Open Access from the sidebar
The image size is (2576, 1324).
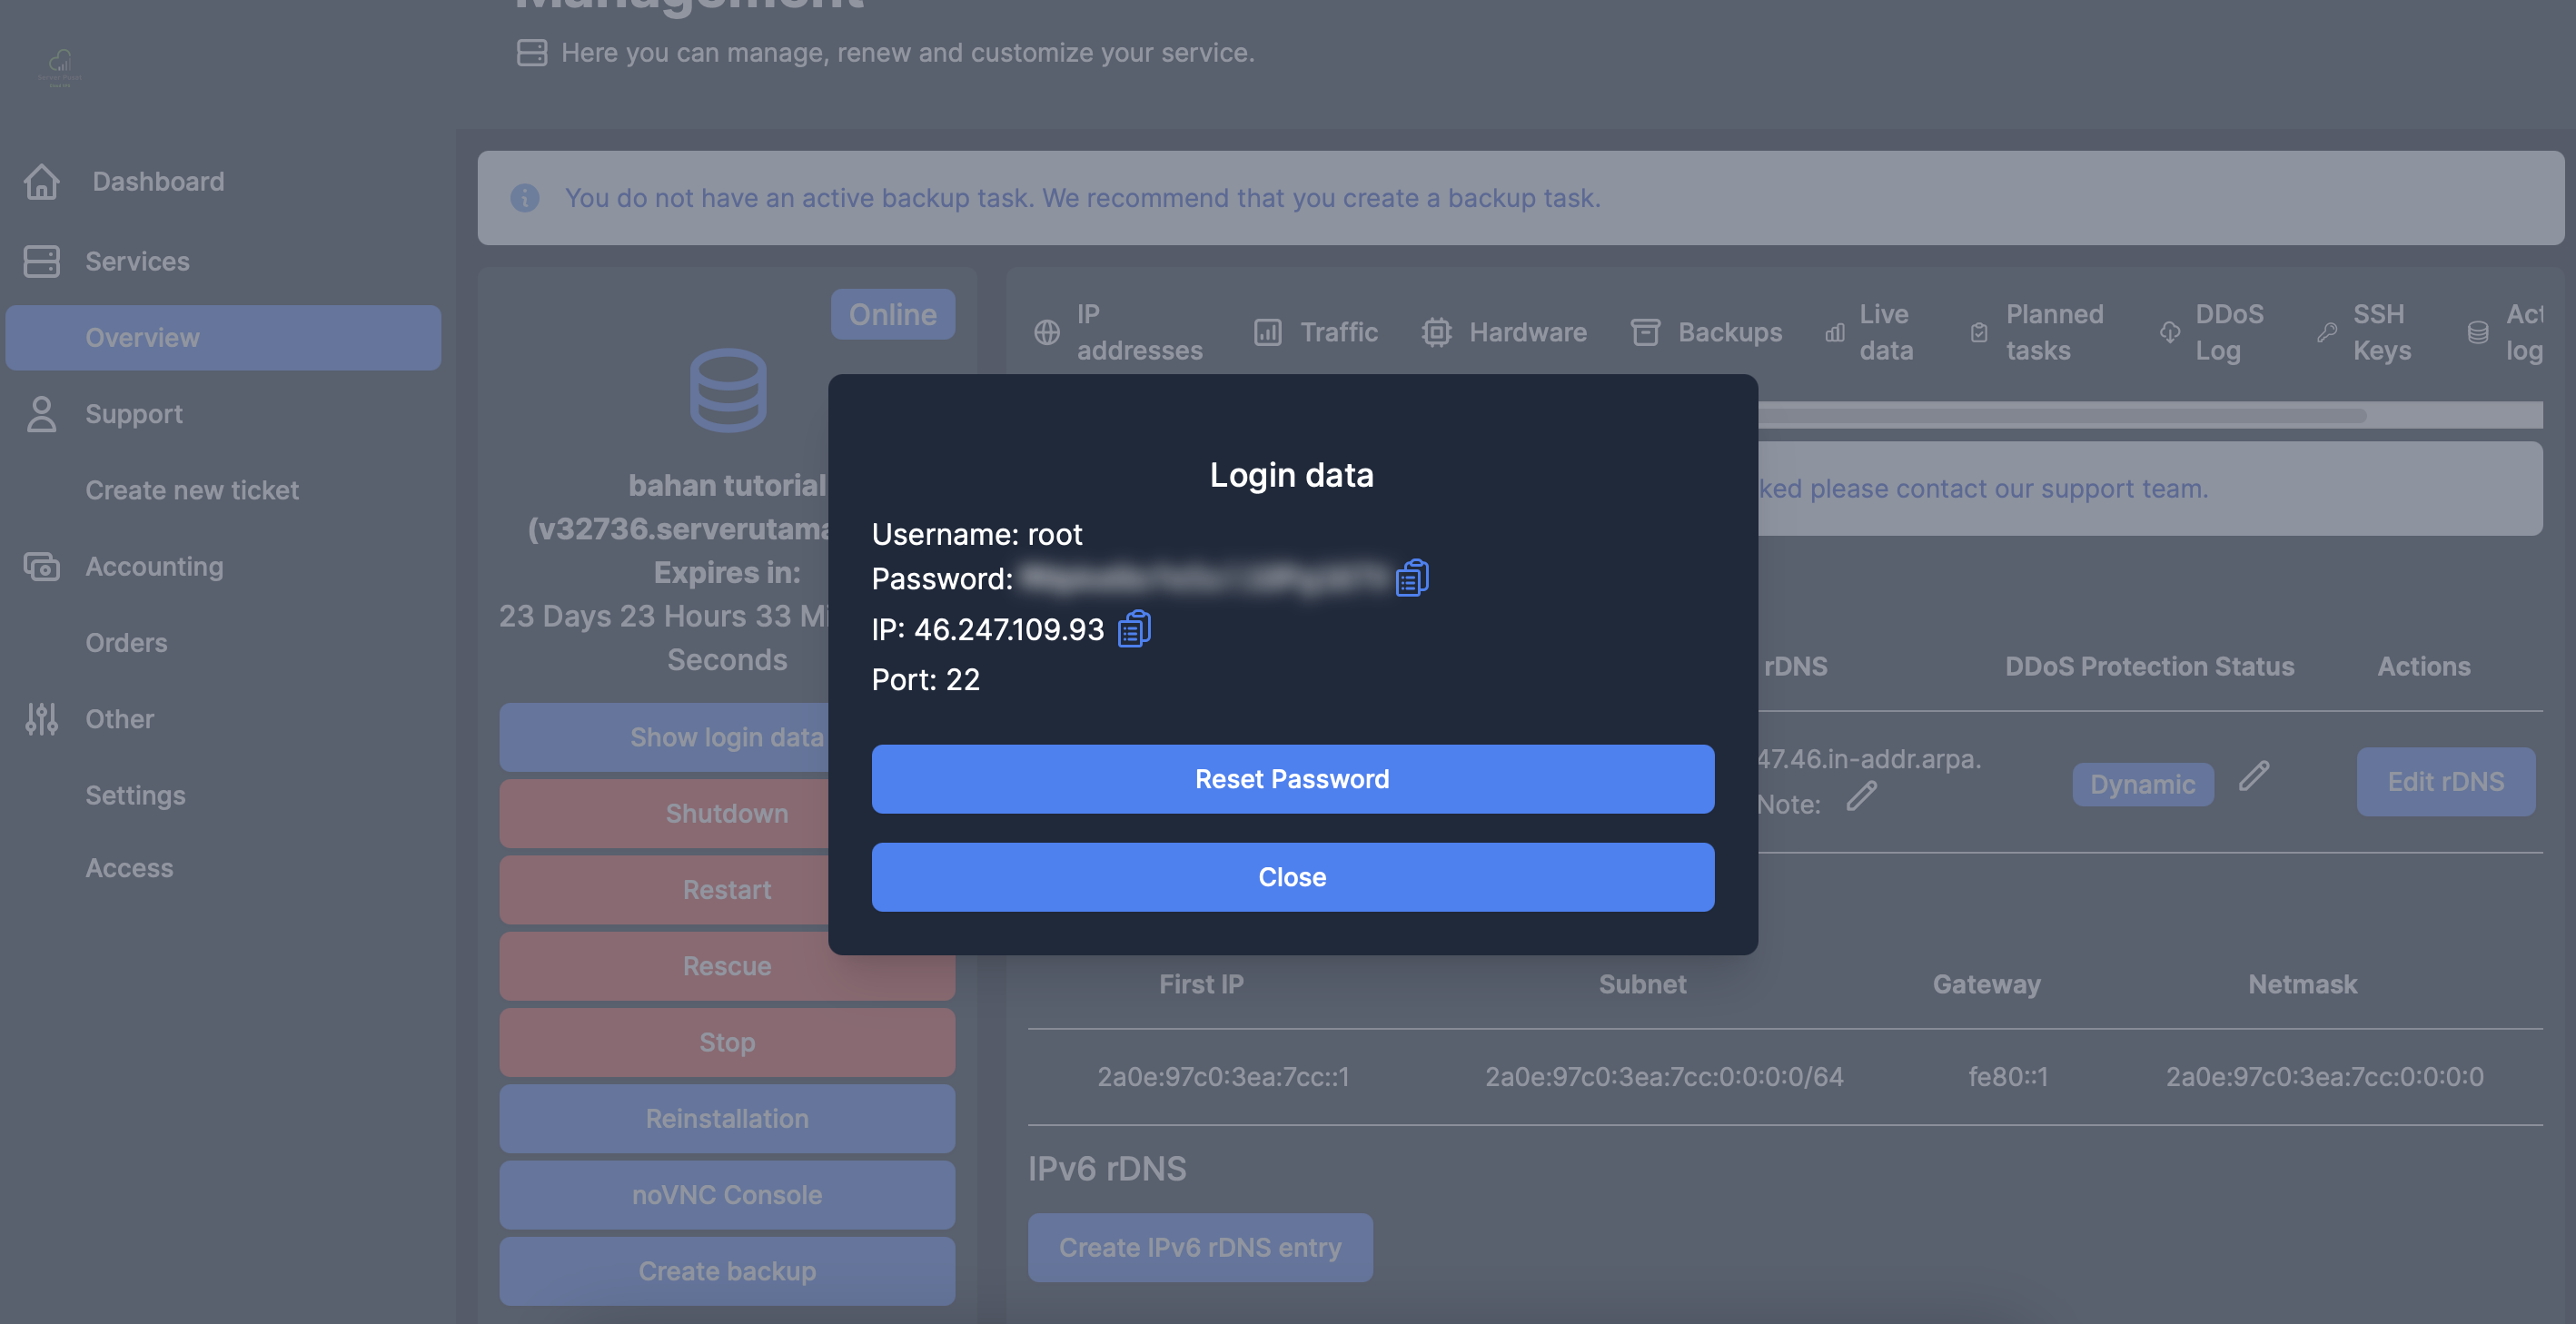pos(129,869)
